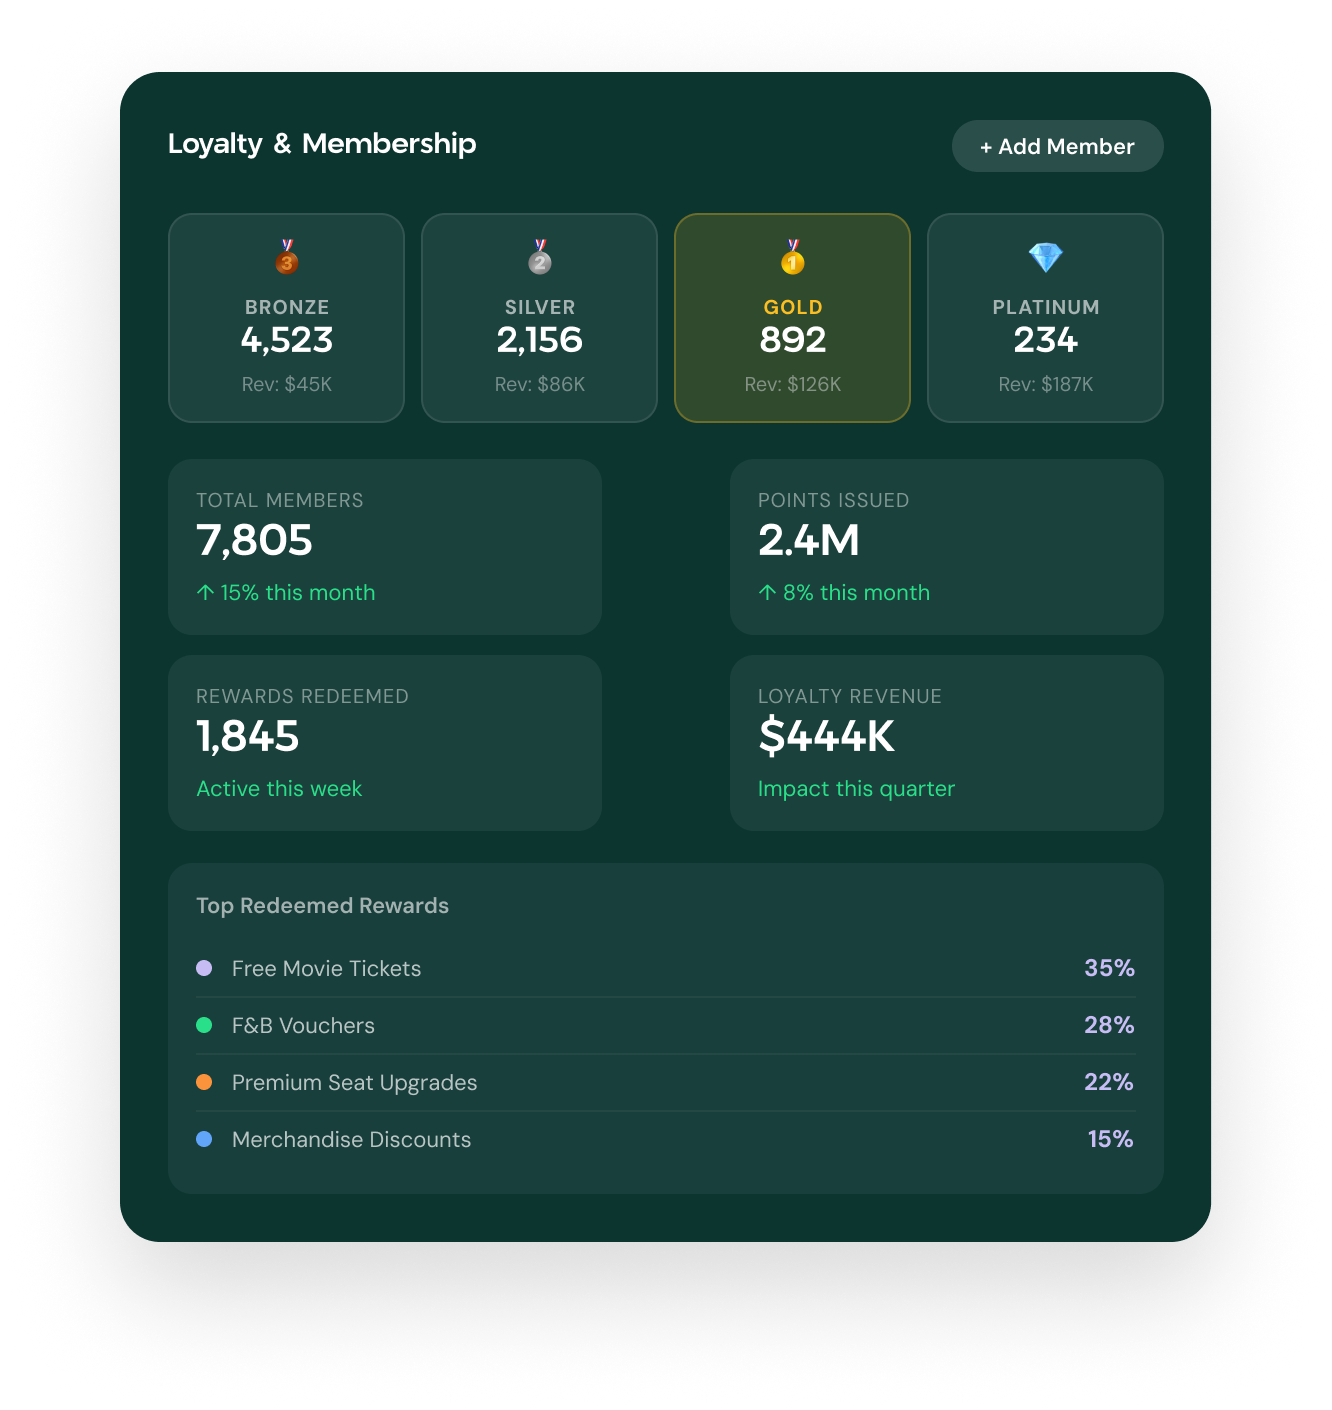Click the green arrow beside 15% this month

pos(205,593)
